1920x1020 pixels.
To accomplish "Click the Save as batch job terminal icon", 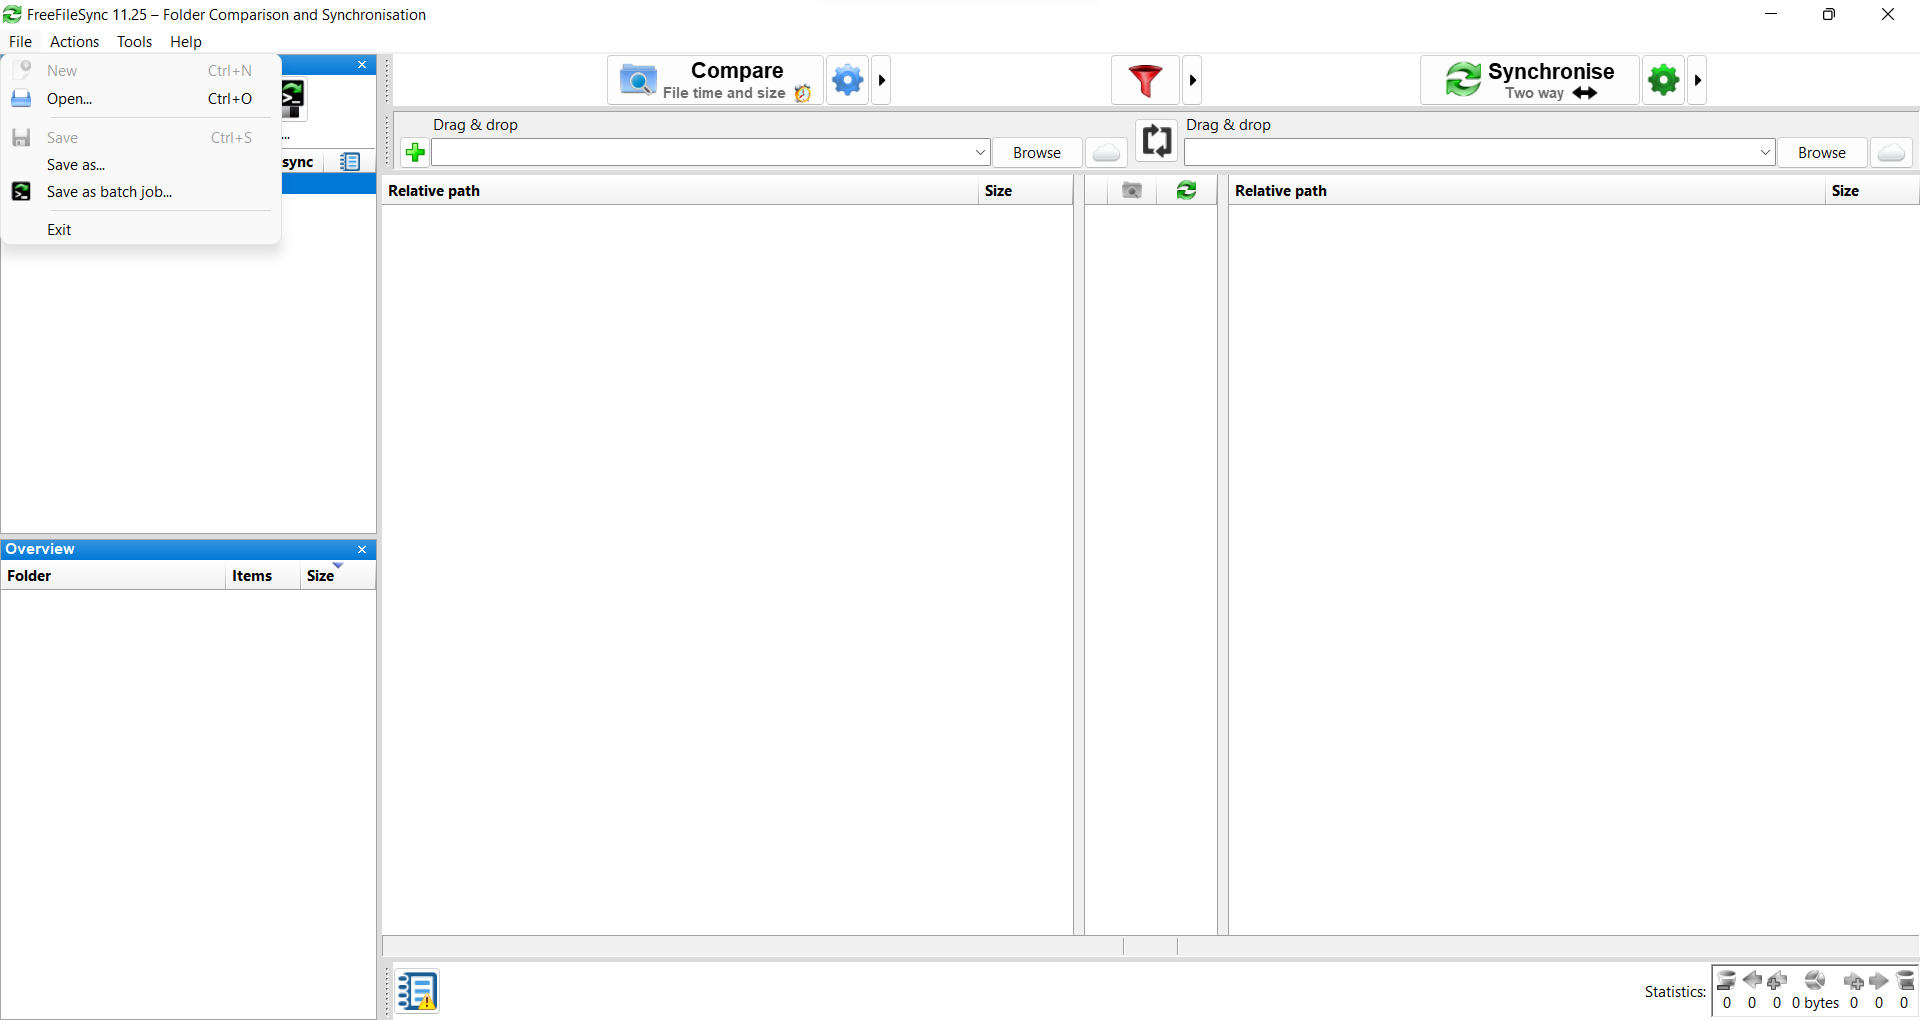I will click(21, 192).
